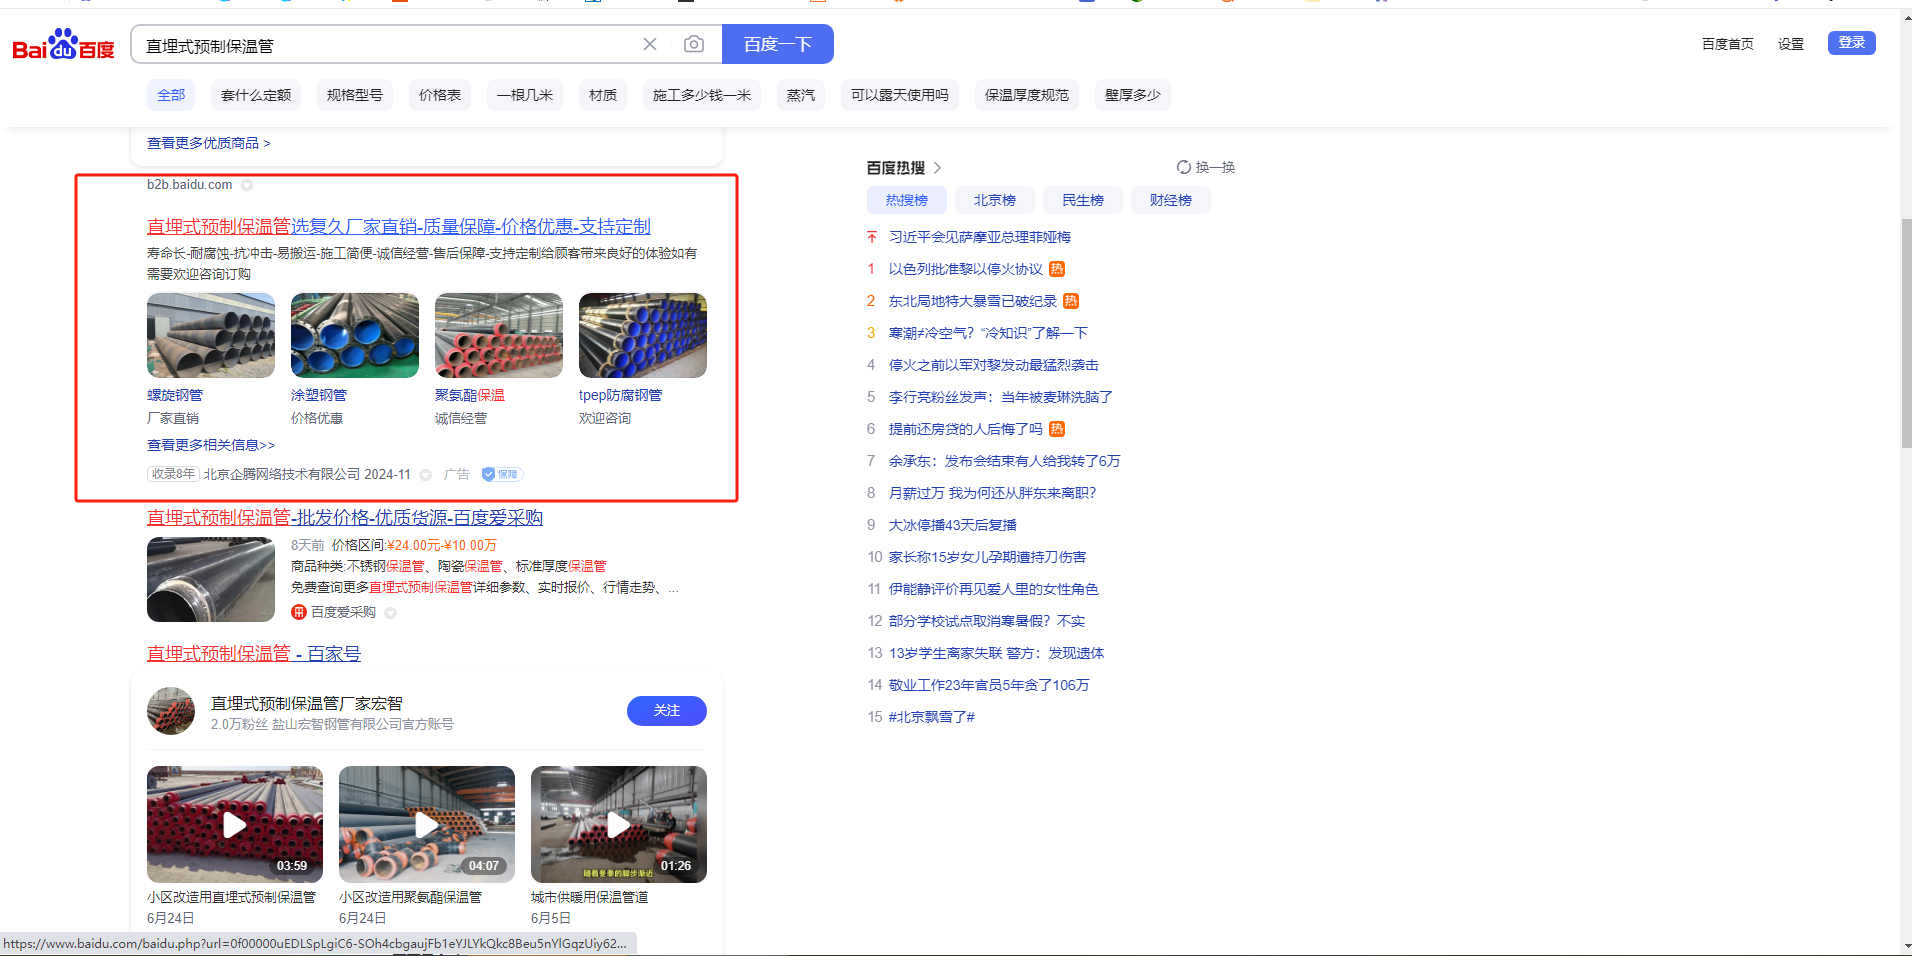Select the 蒸汽 suggestion

[801, 95]
